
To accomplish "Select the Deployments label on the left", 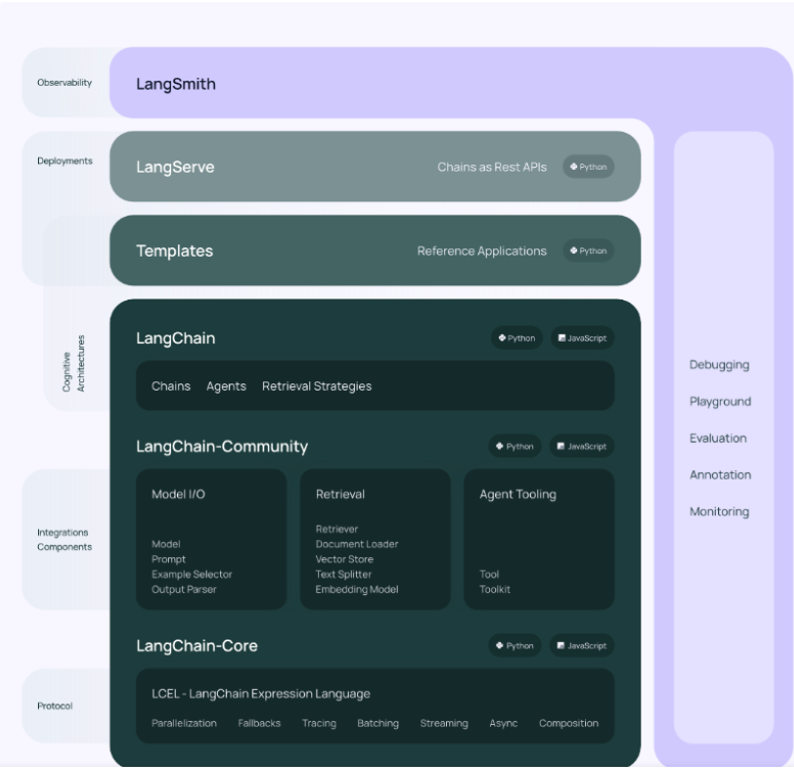I will click(65, 160).
